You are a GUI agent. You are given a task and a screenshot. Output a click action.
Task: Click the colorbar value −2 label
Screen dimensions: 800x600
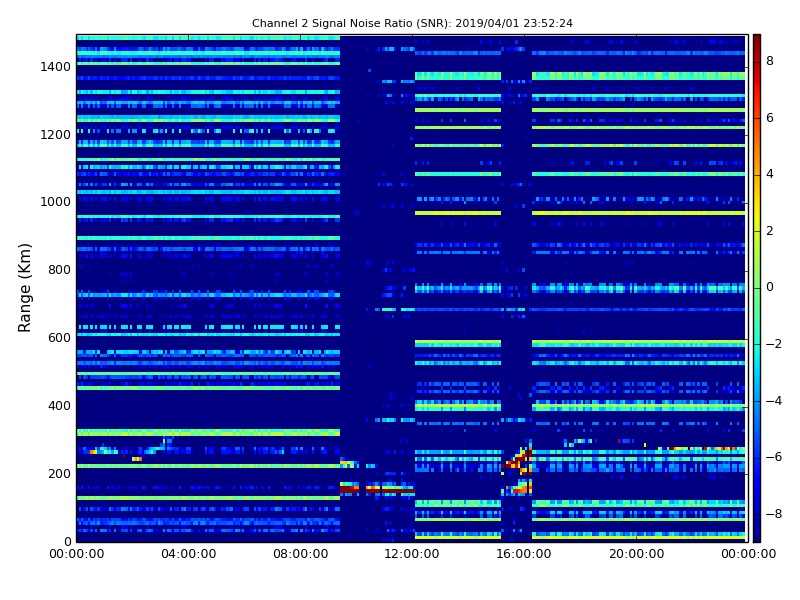[x=774, y=344]
